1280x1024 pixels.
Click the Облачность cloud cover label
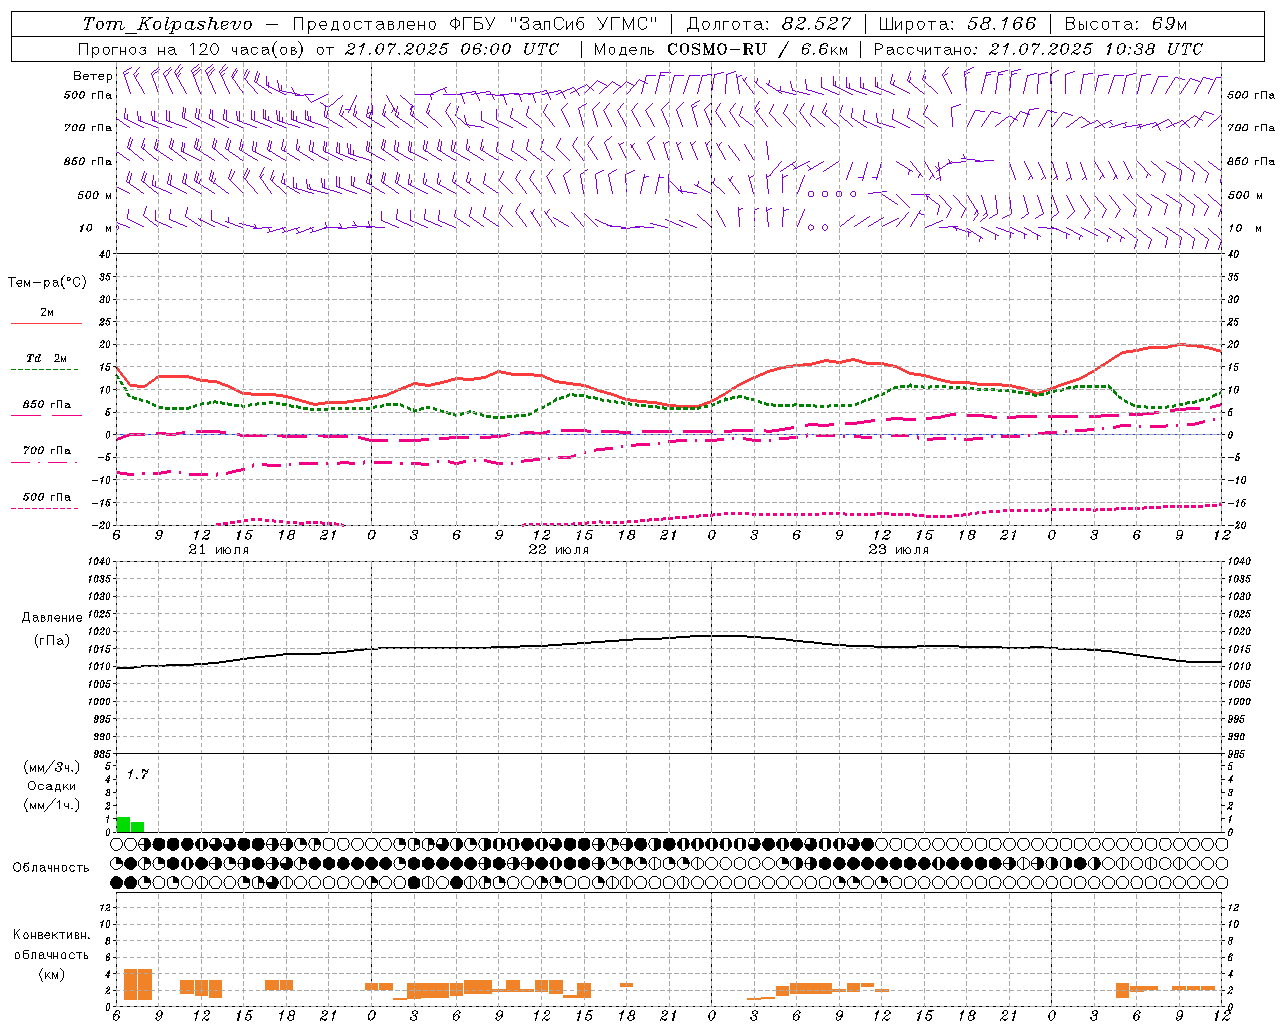pyautogui.click(x=51, y=867)
